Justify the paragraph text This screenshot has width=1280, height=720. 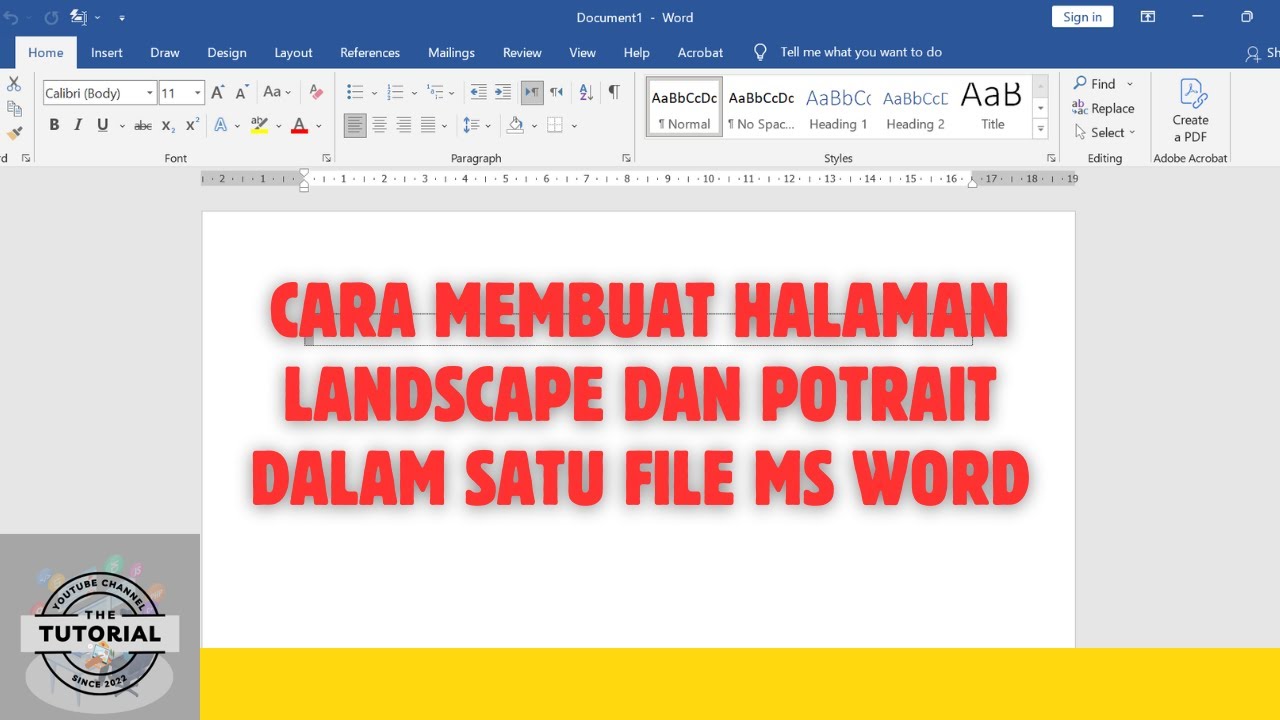point(428,125)
